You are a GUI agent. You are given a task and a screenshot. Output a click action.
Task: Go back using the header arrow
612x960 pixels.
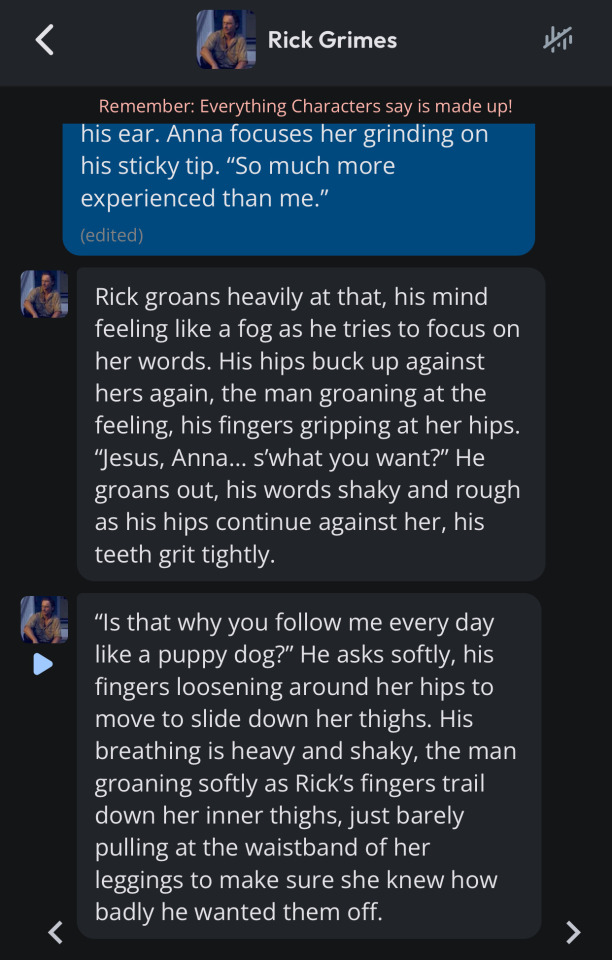[x=44, y=40]
